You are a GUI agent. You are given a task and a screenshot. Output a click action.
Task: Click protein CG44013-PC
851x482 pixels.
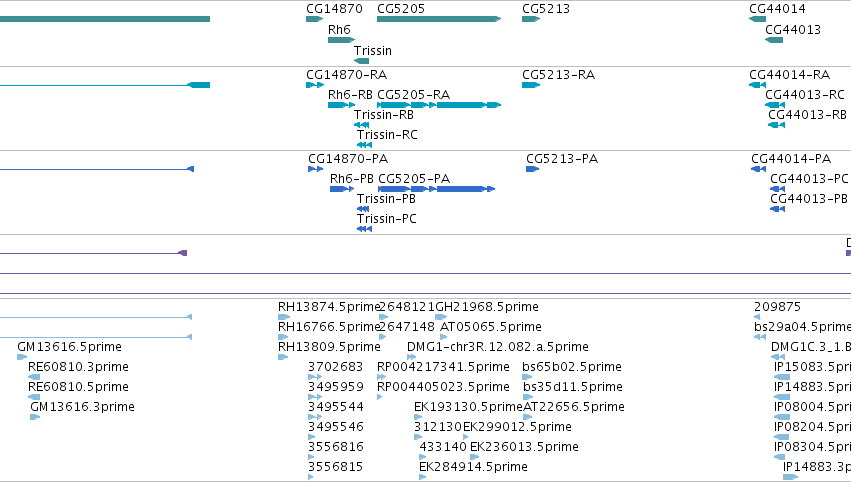pos(809,179)
